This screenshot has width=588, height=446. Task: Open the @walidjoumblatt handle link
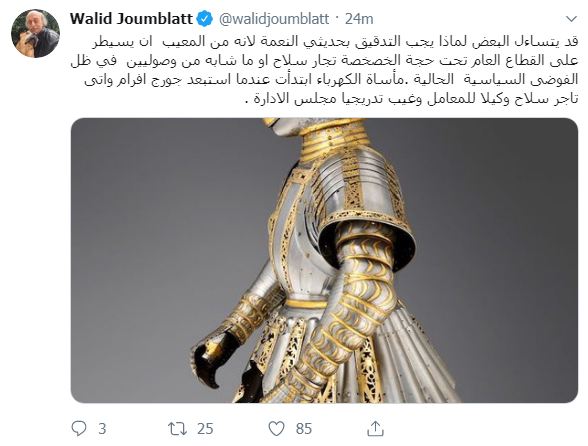click(274, 19)
